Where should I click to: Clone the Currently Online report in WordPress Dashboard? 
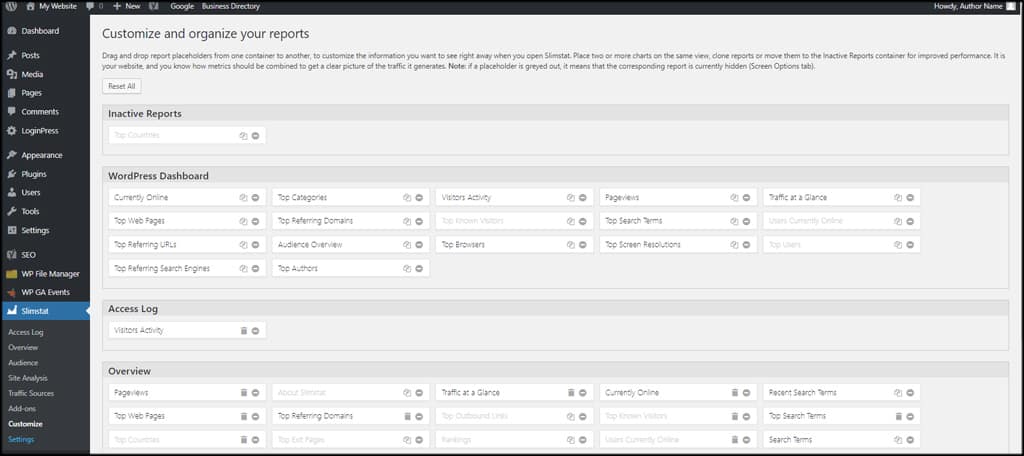pos(243,198)
